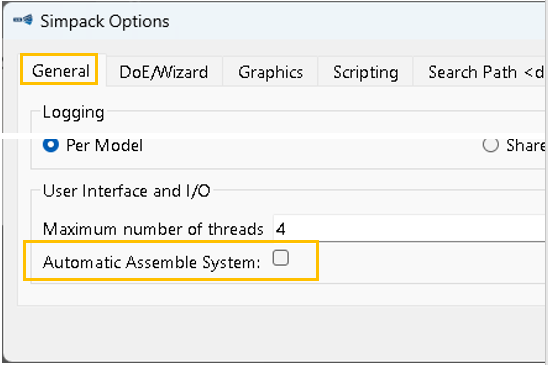Click the Simpack Options window title text
The height and width of the screenshot is (365, 548).
(105, 22)
